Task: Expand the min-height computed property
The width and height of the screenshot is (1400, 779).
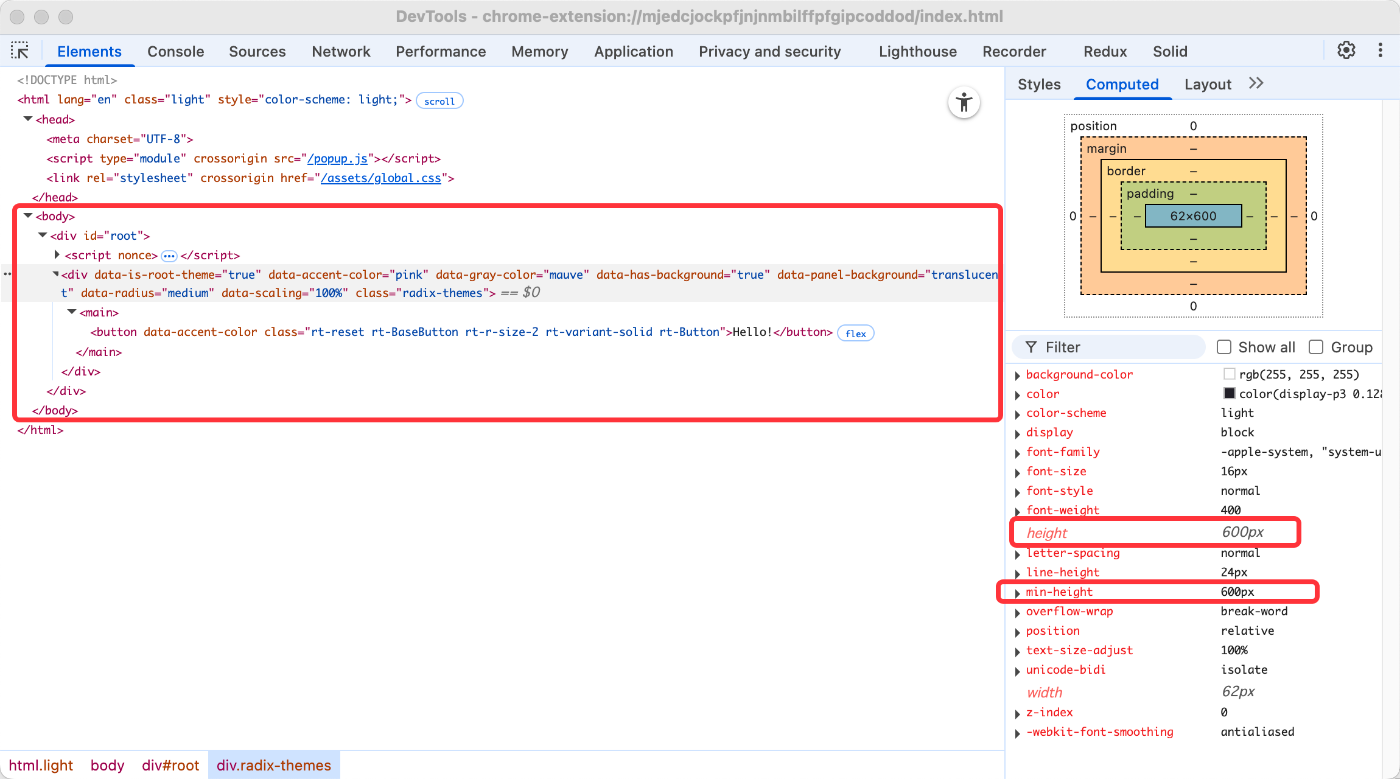Action: point(1017,593)
